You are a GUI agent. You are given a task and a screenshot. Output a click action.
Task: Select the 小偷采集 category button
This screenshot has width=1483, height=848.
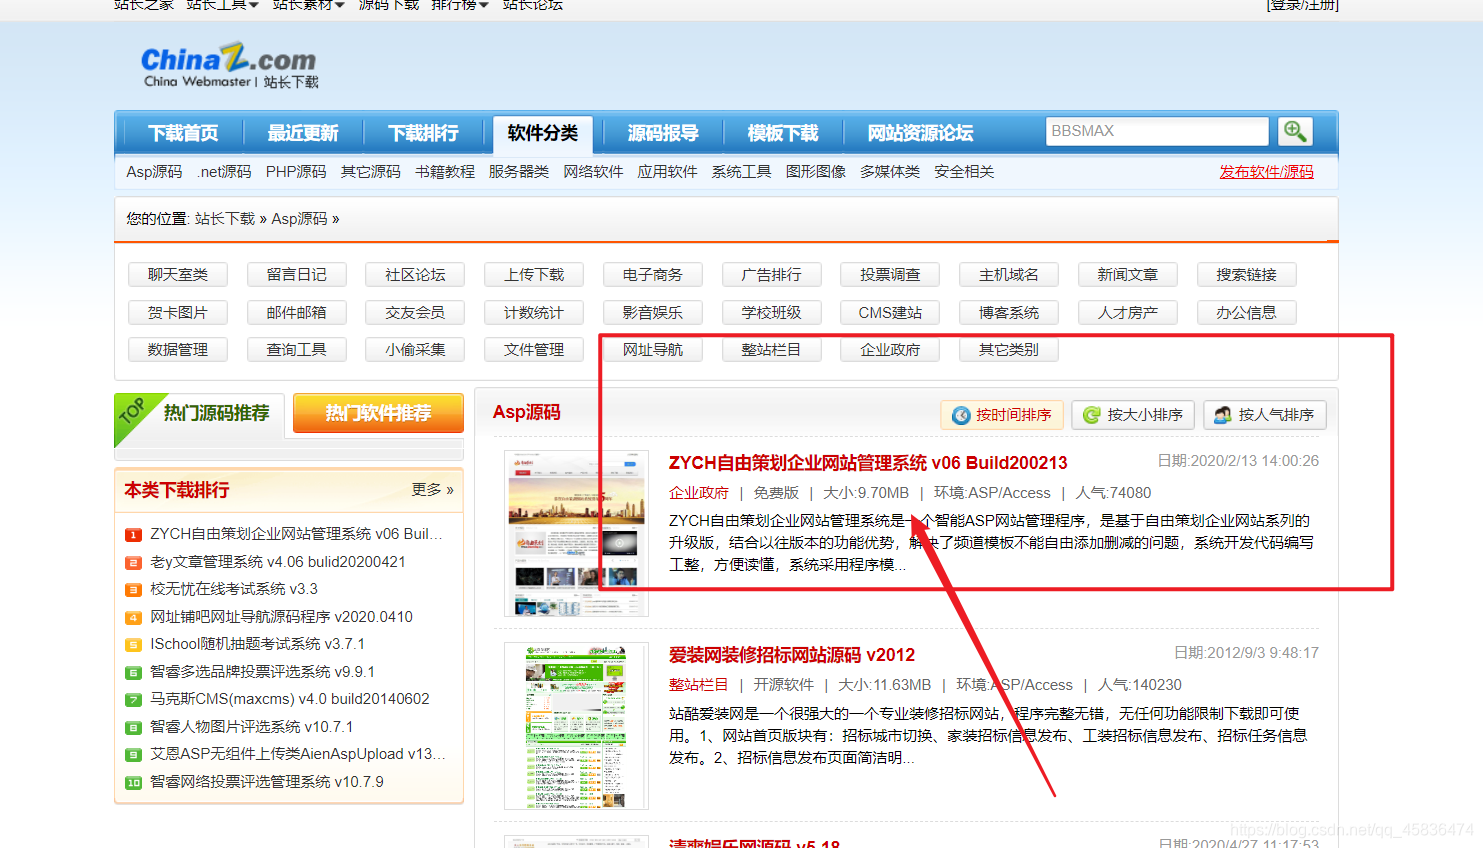click(415, 350)
